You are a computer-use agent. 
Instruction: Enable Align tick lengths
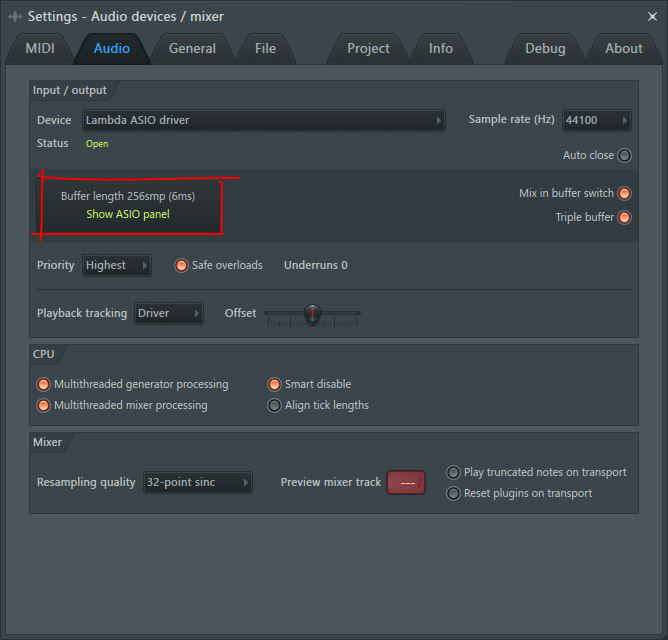274,405
